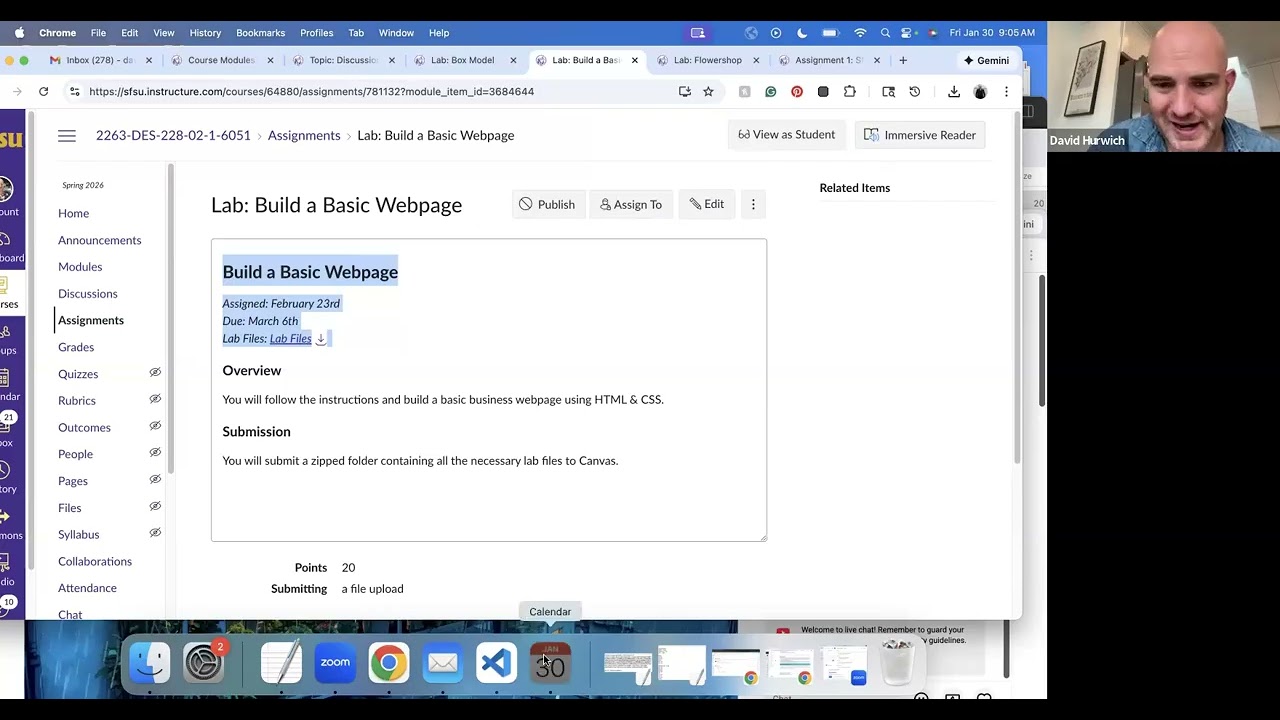Viewport: 1280px width, 720px height.
Task: Open the Profiles menu
Action: point(316,33)
